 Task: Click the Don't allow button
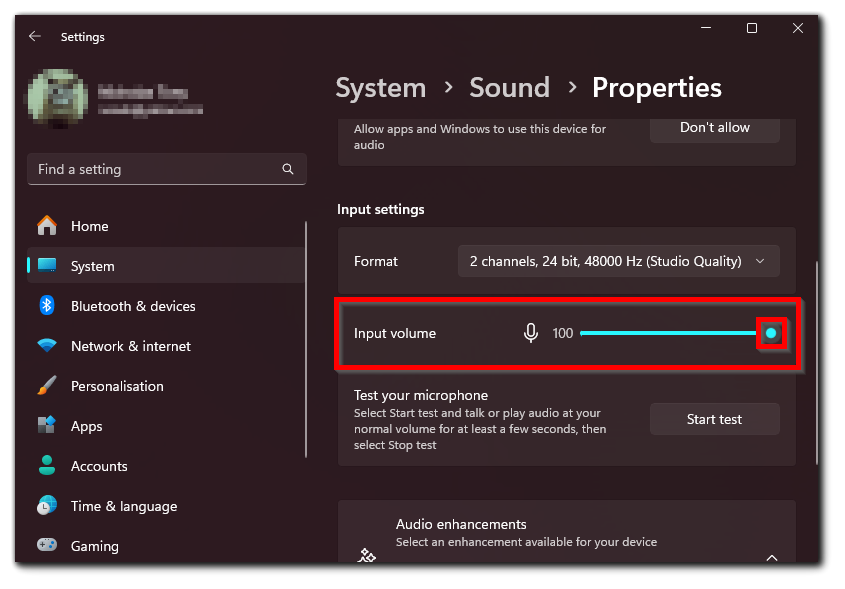pos(714,128)
